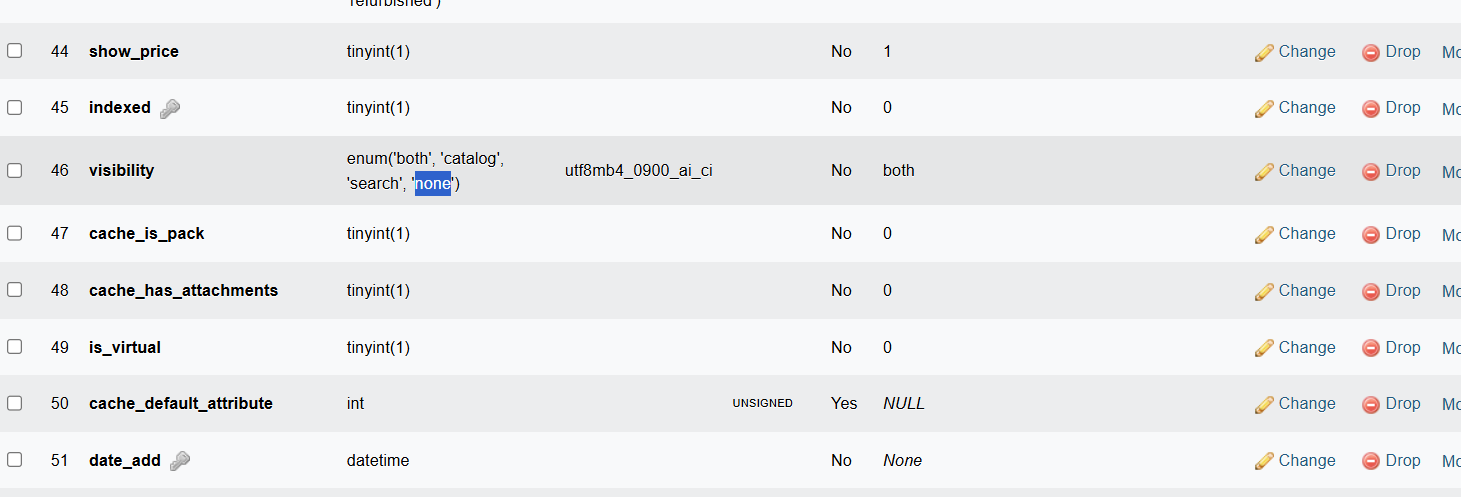Open More actions for cache_has_attachments
Viewport: 1461px width, 497px height.
(1450, 291)
